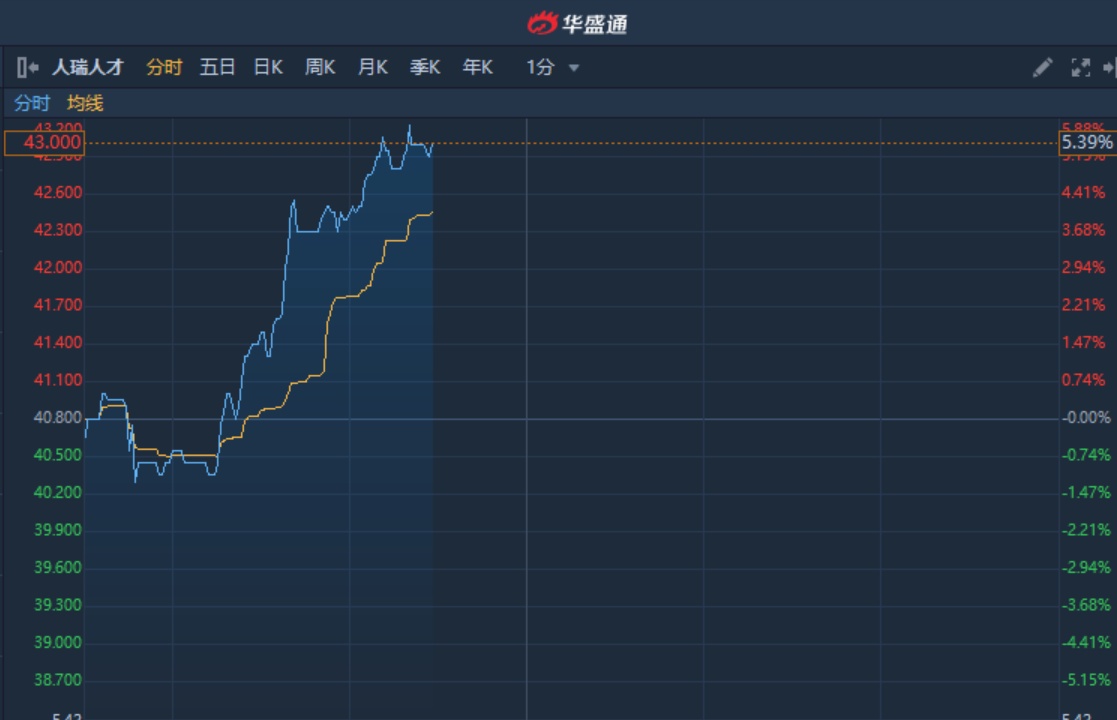Click the 华盛通 logo at top

pyautogui.click(x=578, y=23)
